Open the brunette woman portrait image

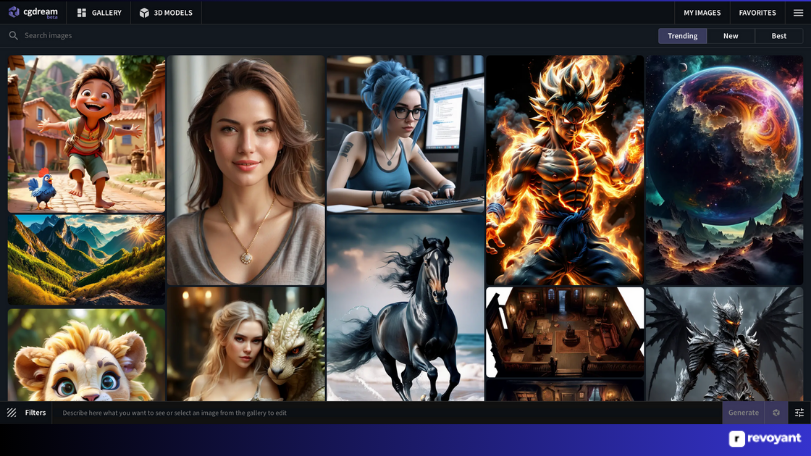point(246,170)
